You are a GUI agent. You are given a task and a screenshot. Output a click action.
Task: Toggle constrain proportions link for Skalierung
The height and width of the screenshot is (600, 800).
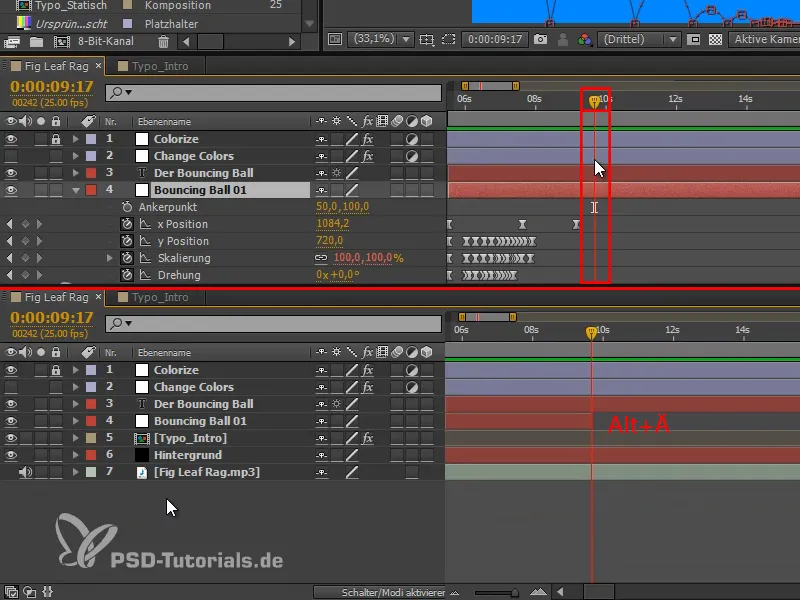click(x=321, y=258)
